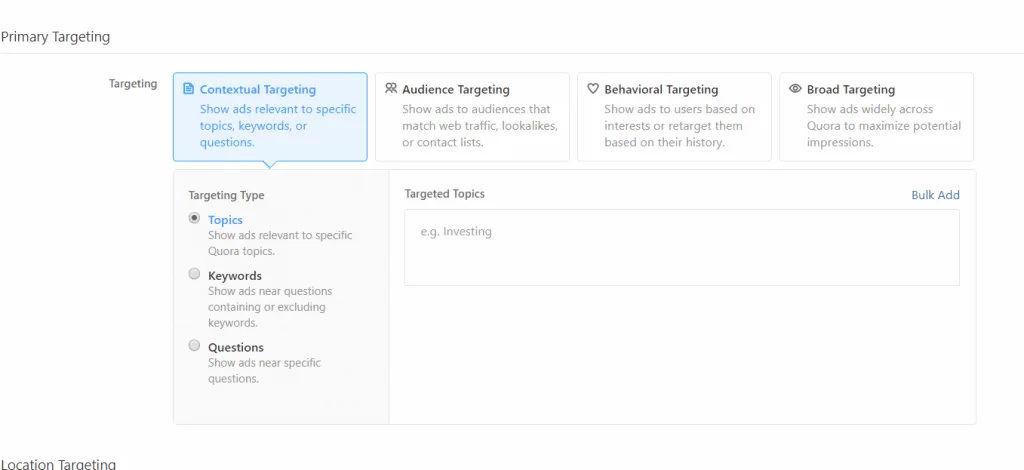The image size is (1024, 470).
Task: Switch to Behavioral Targeting card
Action: [674, 117]
